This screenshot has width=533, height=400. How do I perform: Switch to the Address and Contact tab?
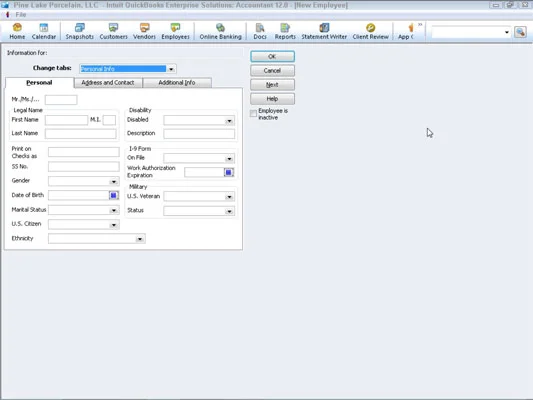point(108,83)
